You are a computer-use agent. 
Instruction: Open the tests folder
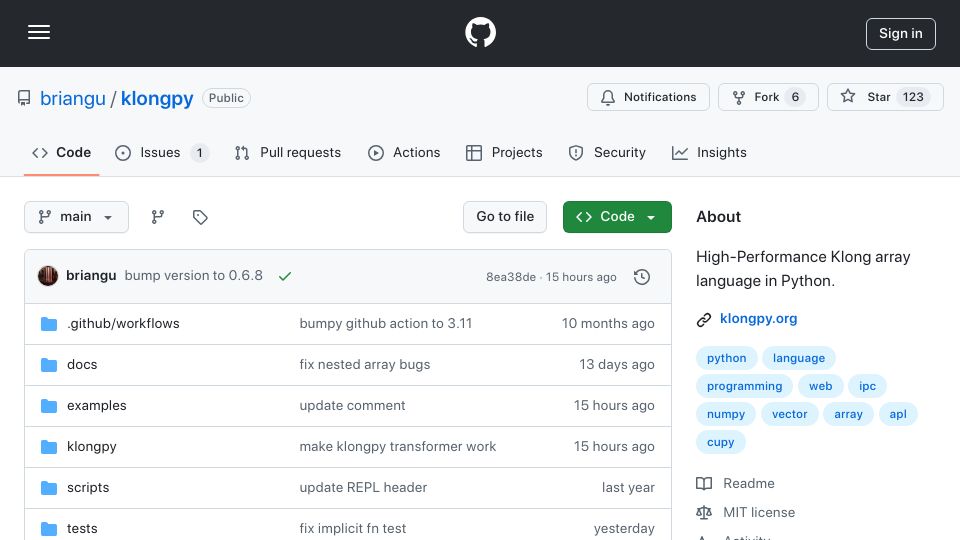click(82, 528)
